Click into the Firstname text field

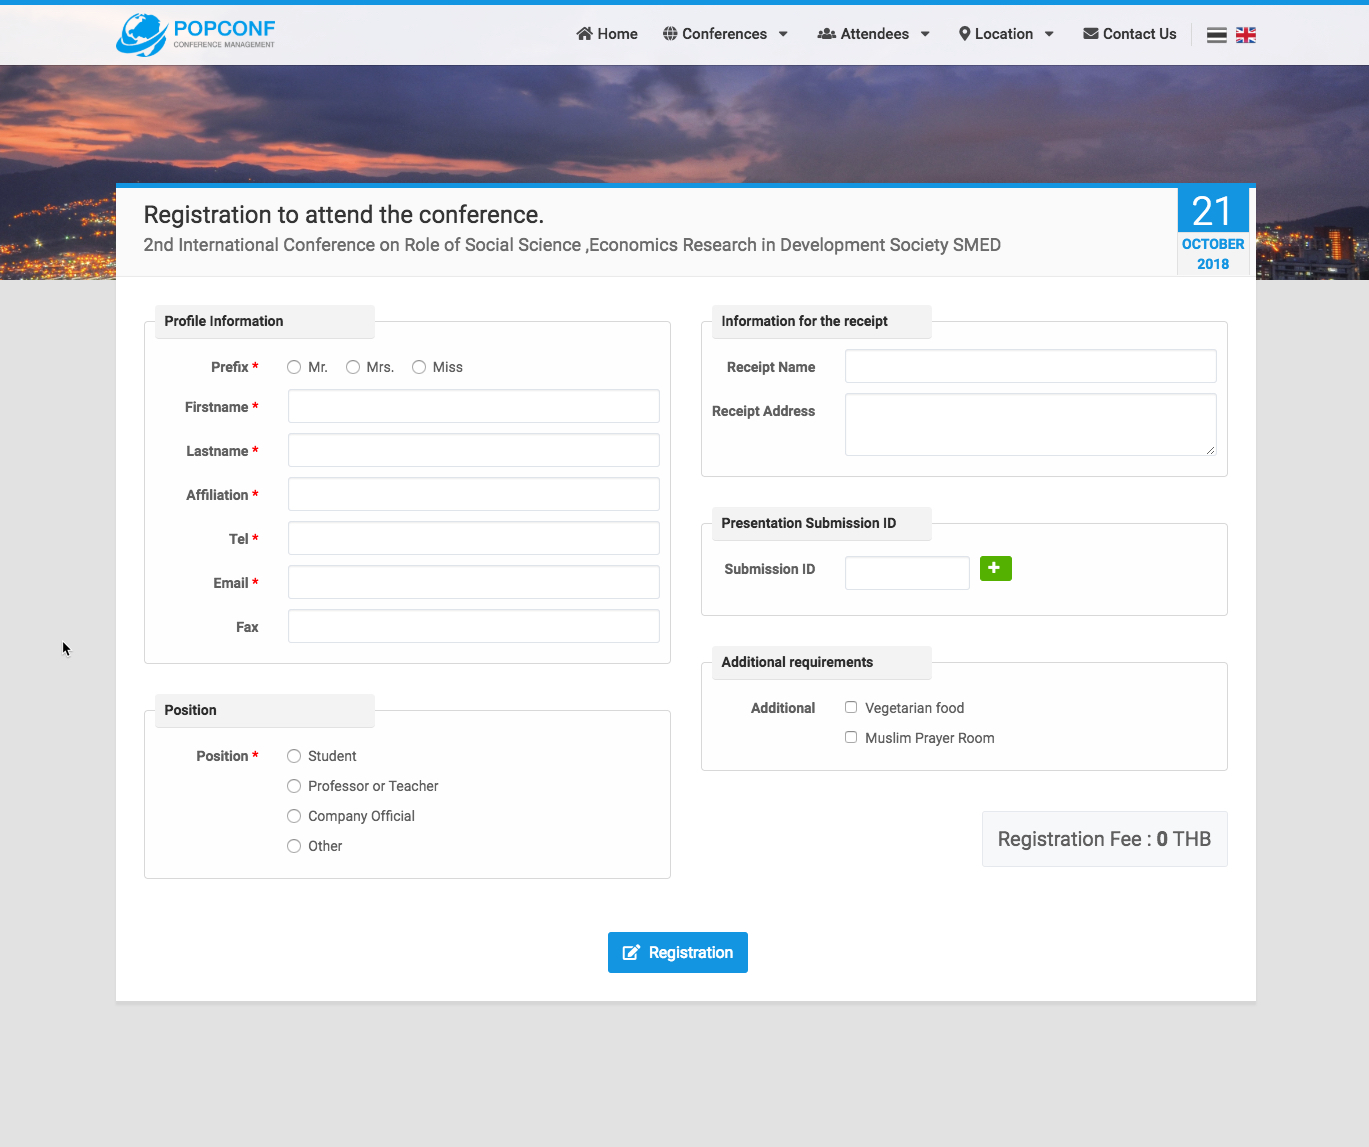[473, 406]
